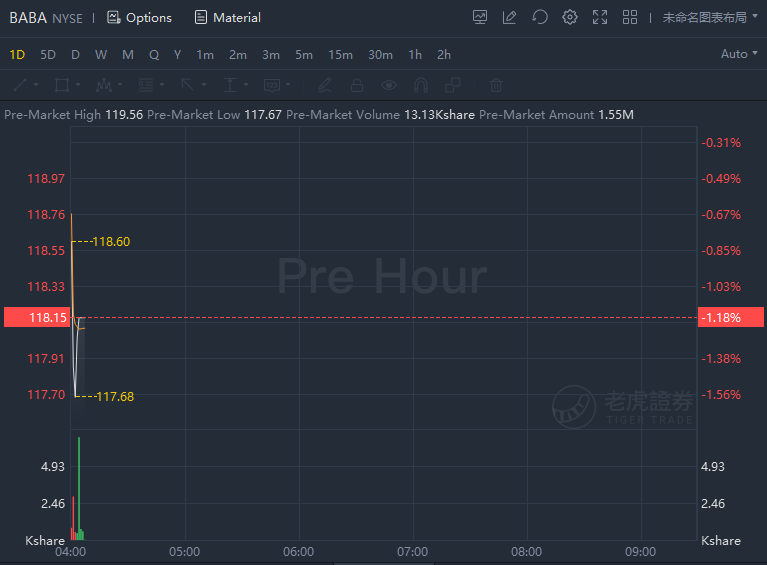The height and width of the screenshot is (565, 767).
Task: Toggle drawings visibility eye icon
Action: [x=389, y=85]
